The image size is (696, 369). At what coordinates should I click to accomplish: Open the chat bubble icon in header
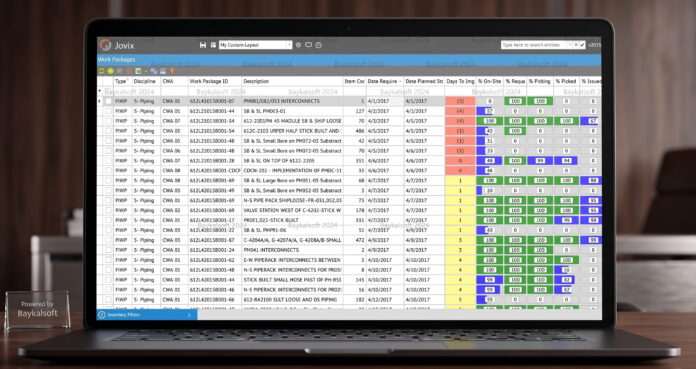308,45
